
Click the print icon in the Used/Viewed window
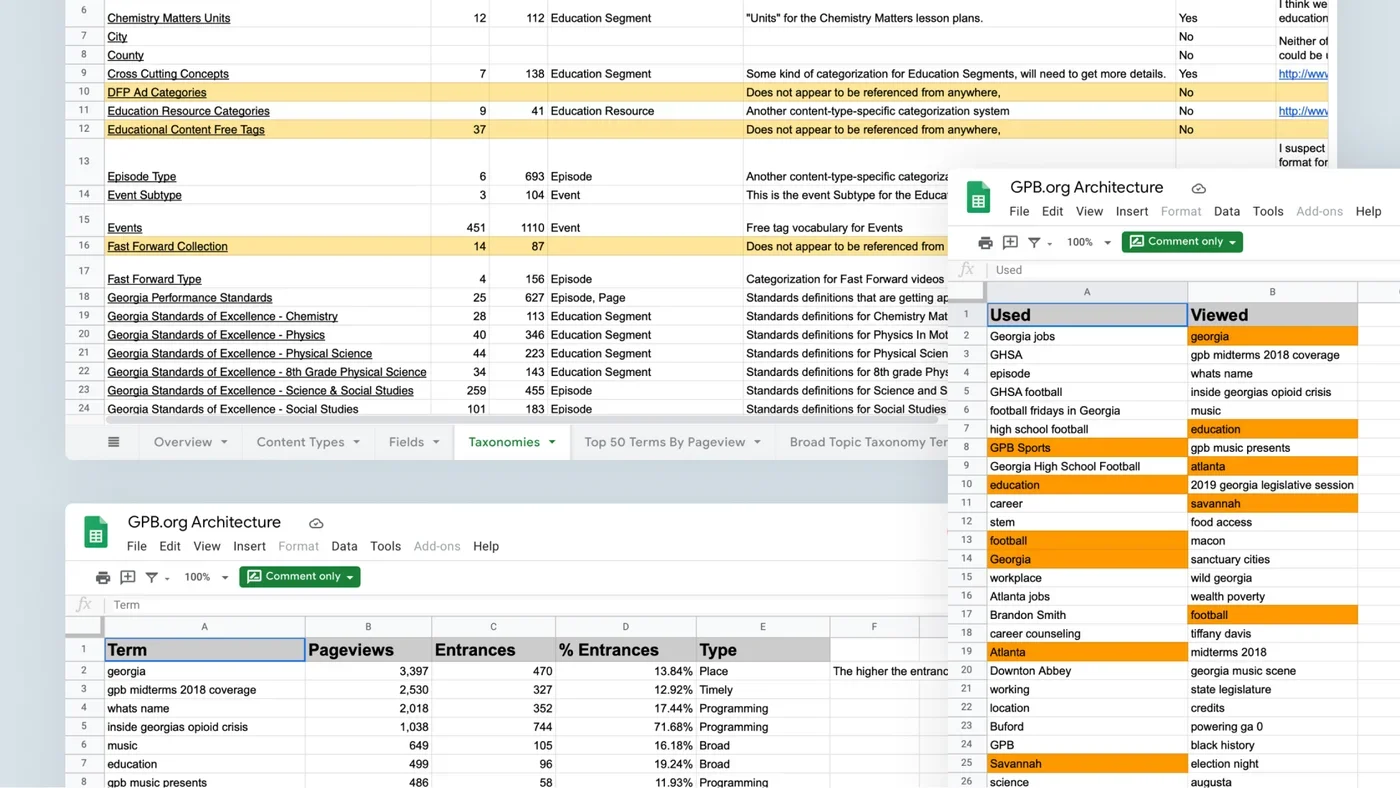pos(985,242)
